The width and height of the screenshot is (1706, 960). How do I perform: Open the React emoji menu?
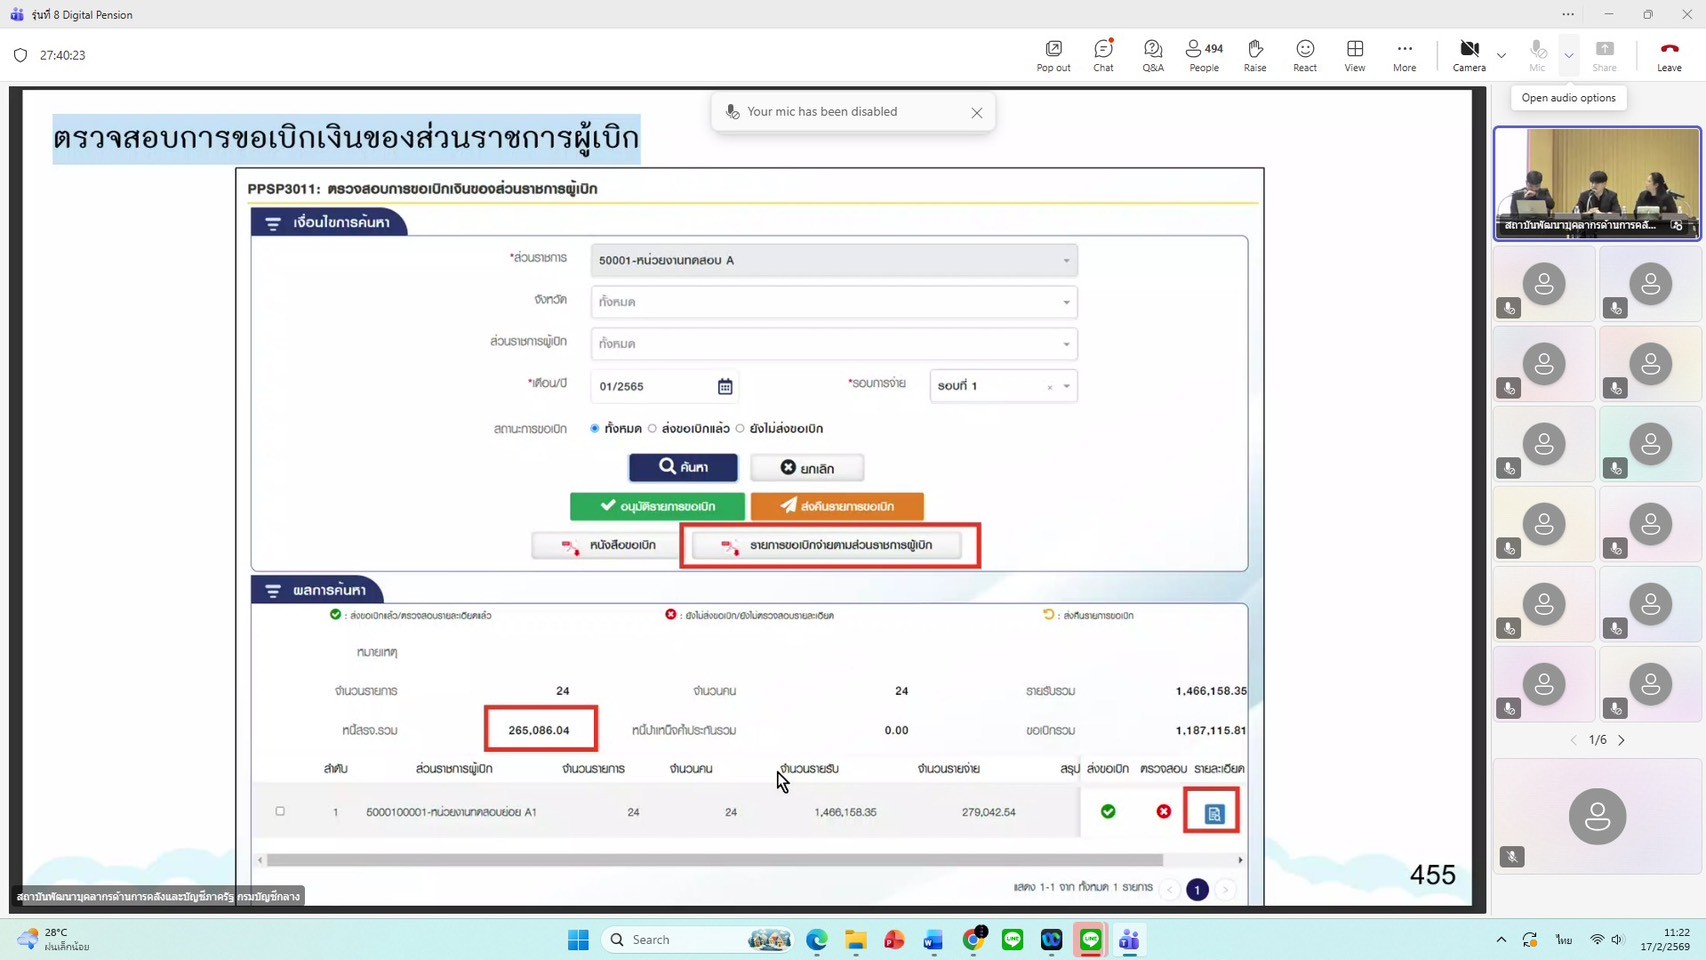tap(1305, 55)
